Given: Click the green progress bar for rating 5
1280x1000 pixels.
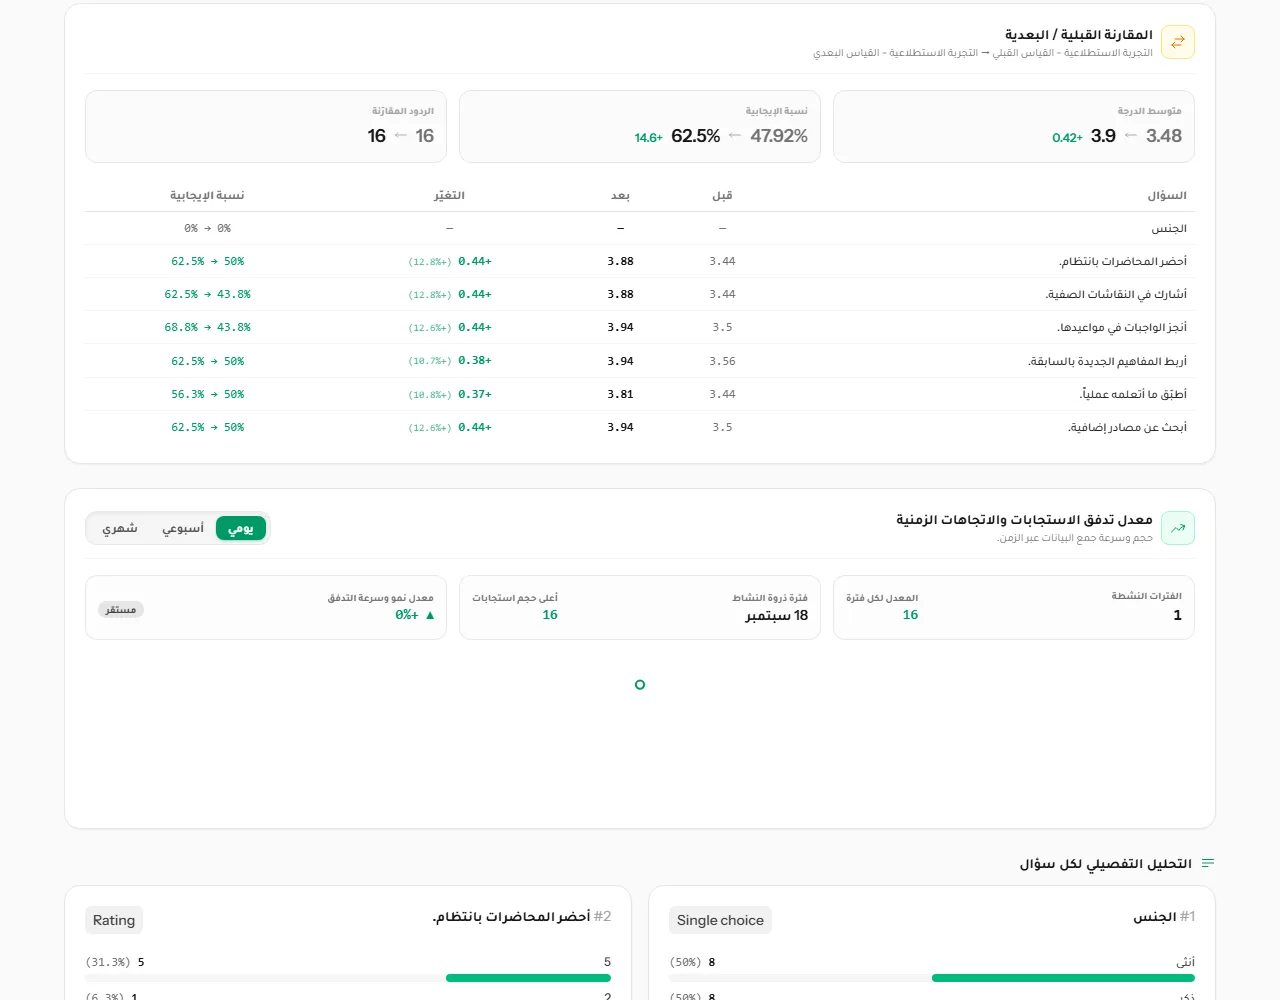Looking at the screenshot, I should click(528, 978).
